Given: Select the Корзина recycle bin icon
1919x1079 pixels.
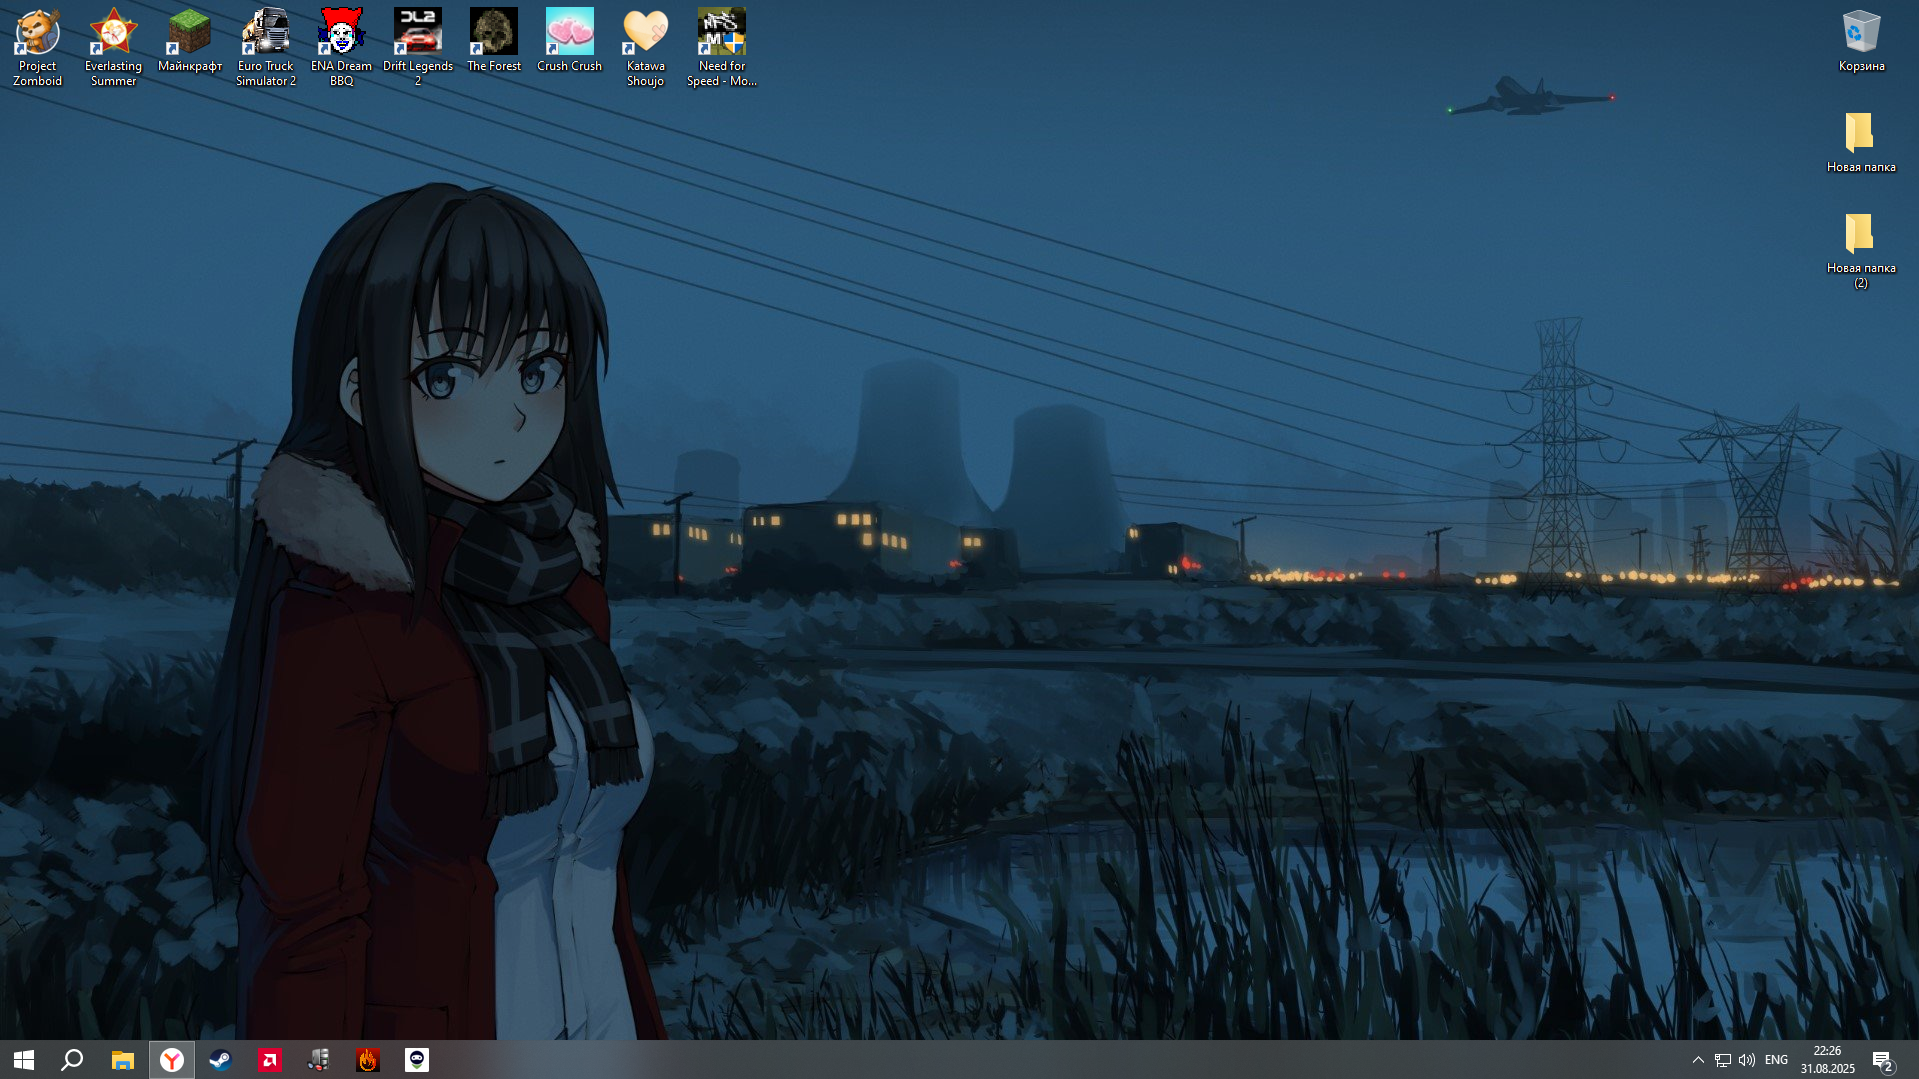Looking at the screenshot, I should coord(1861,40).
